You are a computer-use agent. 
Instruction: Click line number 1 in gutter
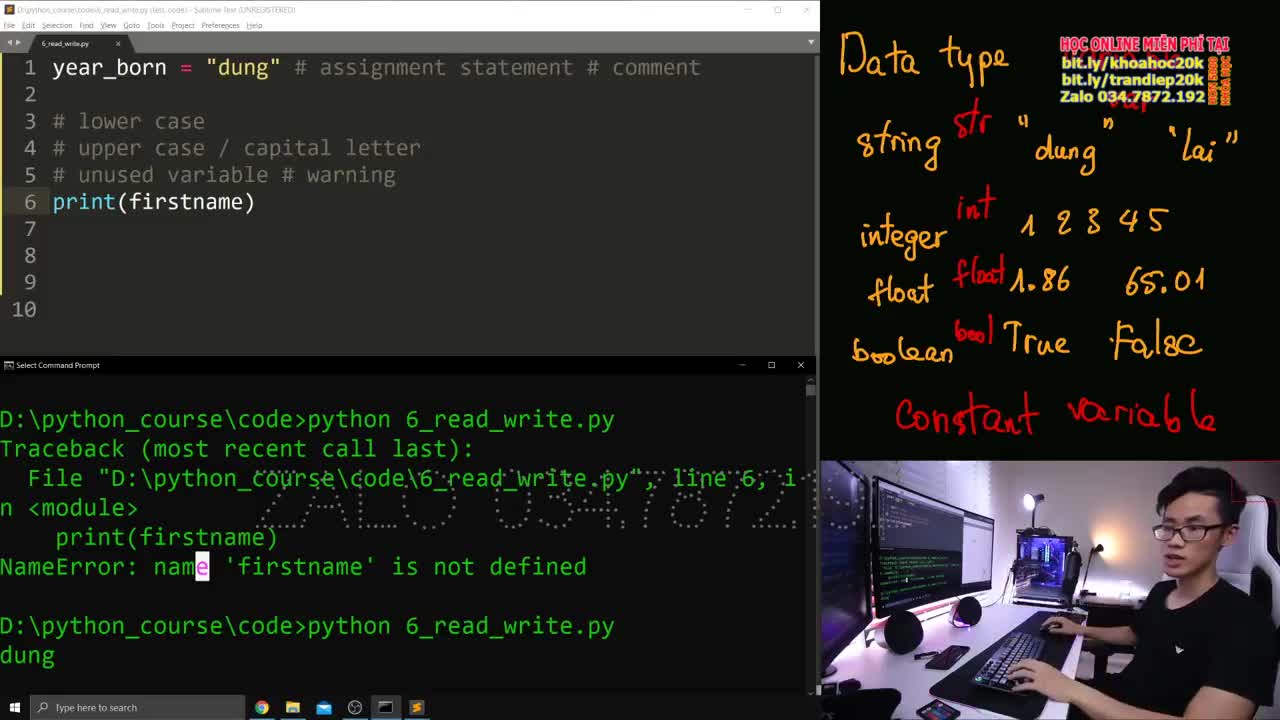[30, 67]
